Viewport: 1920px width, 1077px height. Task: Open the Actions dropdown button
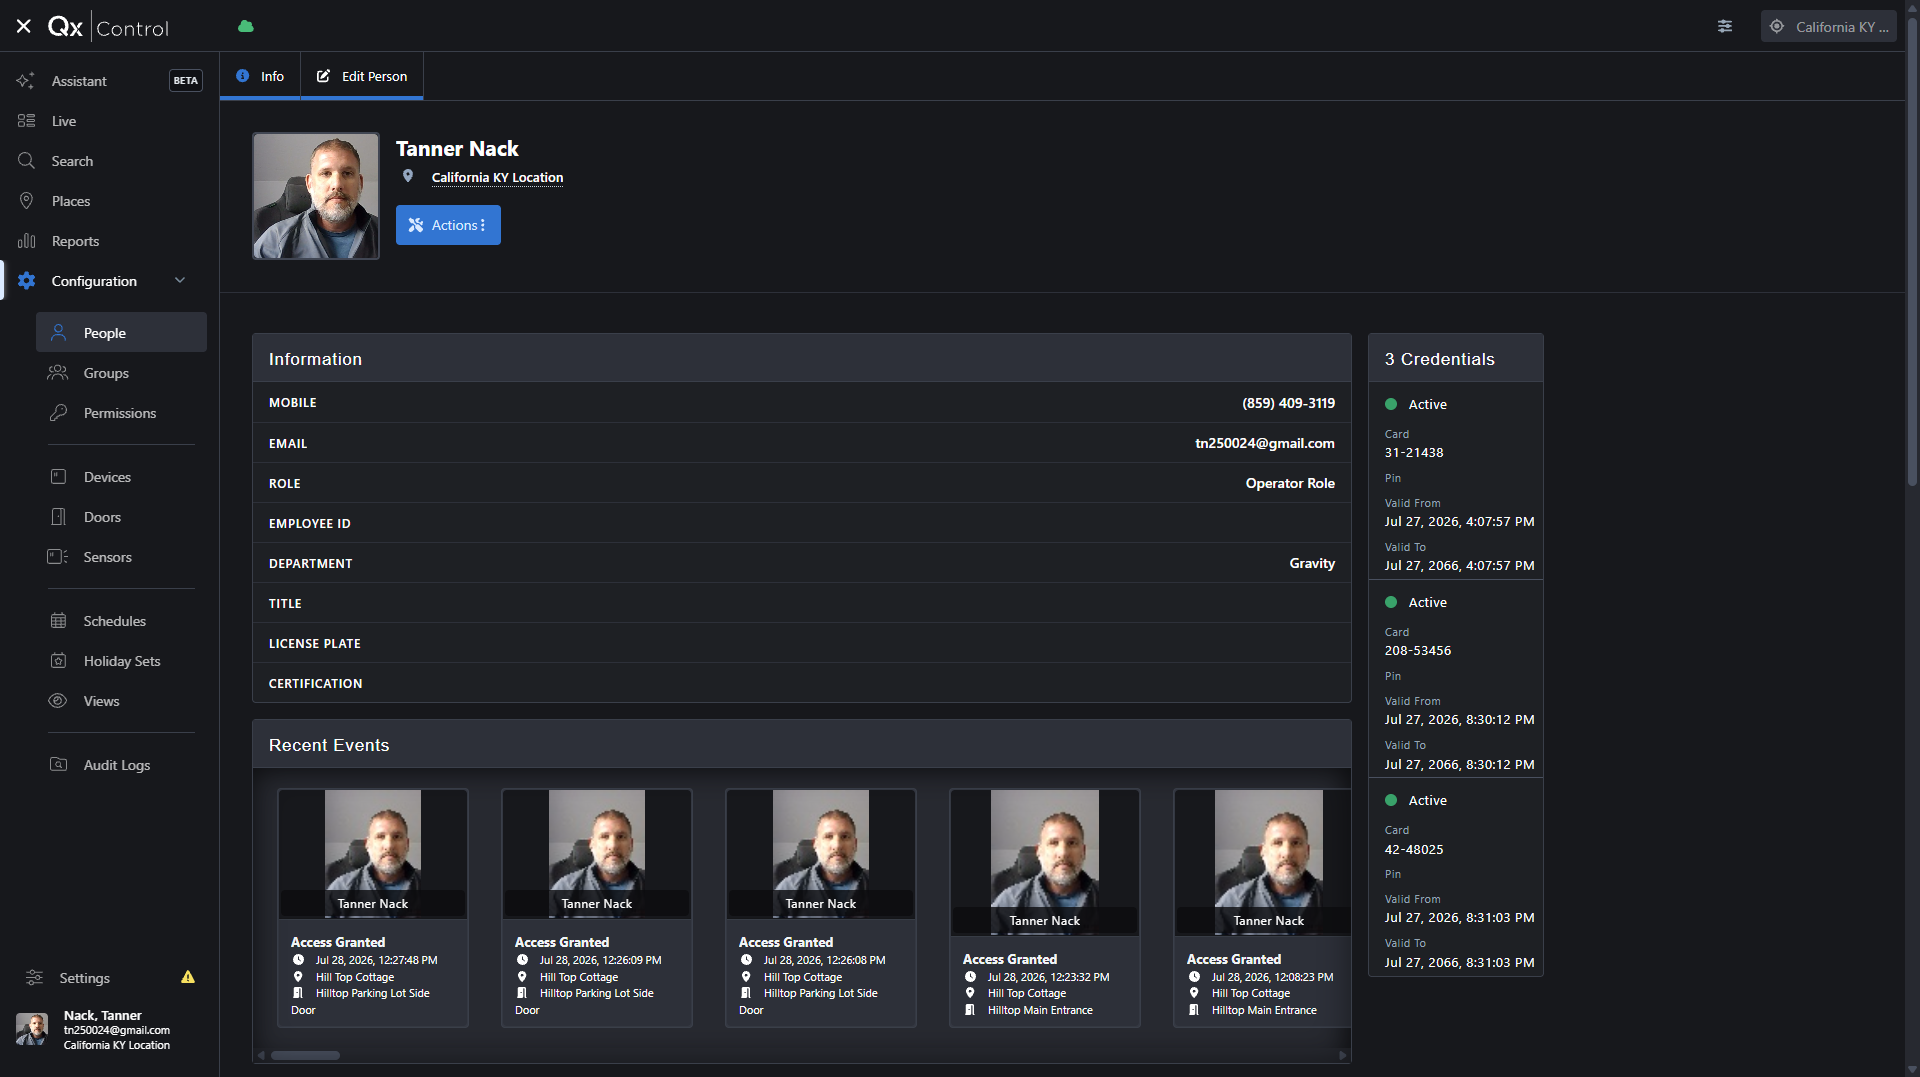[x=448, y=225]
